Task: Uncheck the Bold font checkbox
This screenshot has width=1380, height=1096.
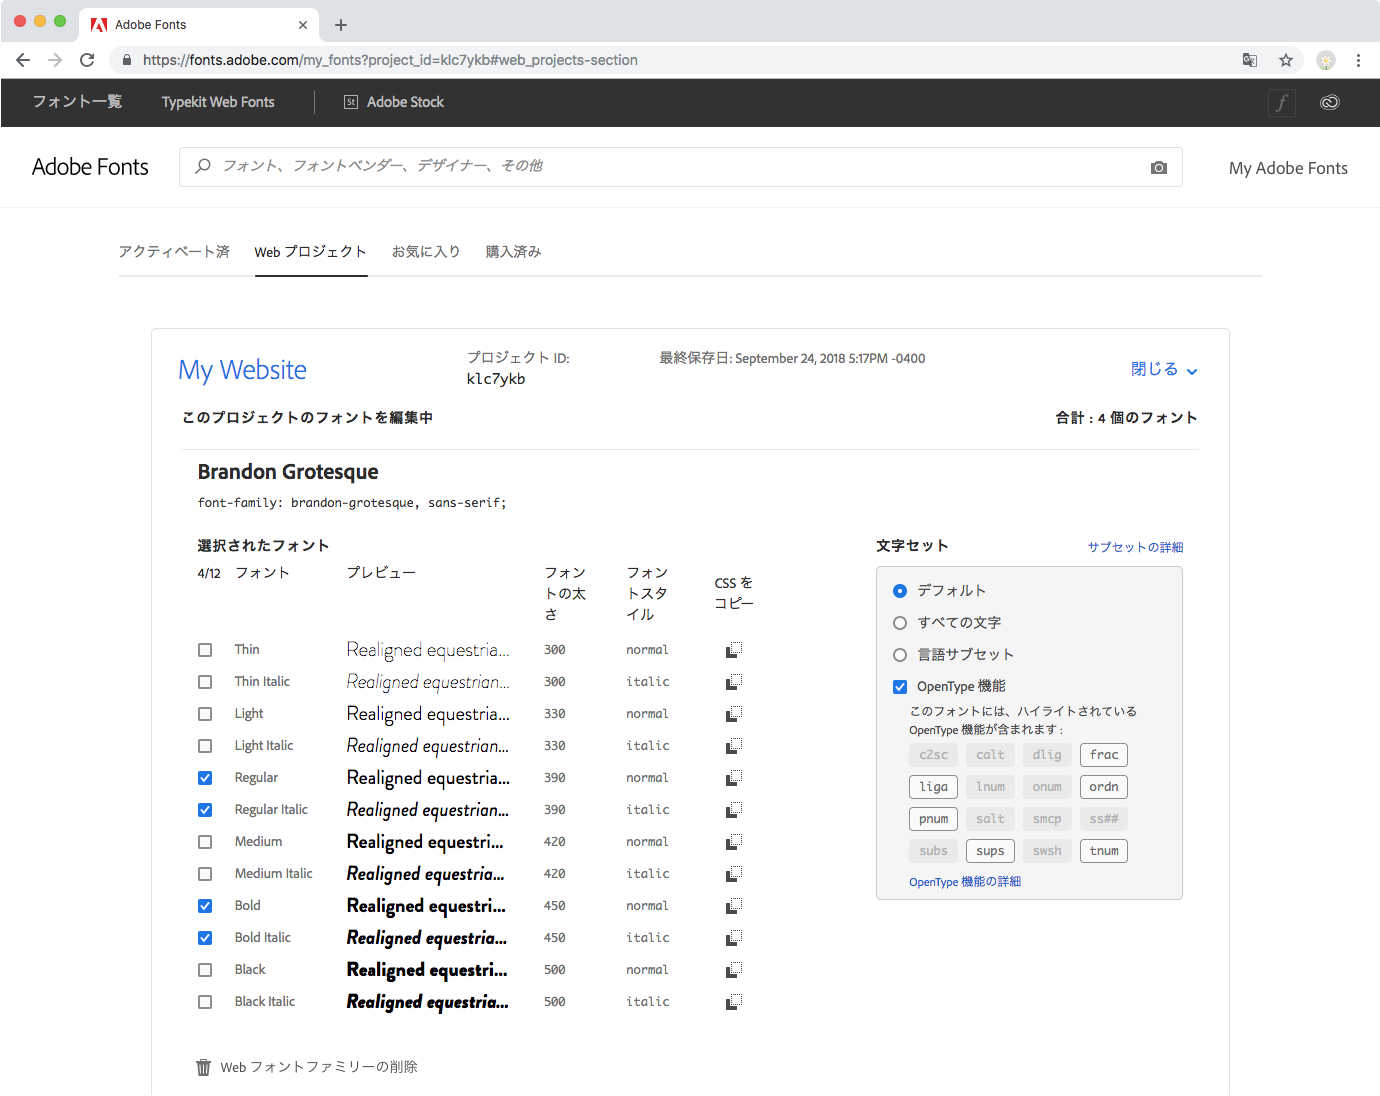Action: pos(205,906)
